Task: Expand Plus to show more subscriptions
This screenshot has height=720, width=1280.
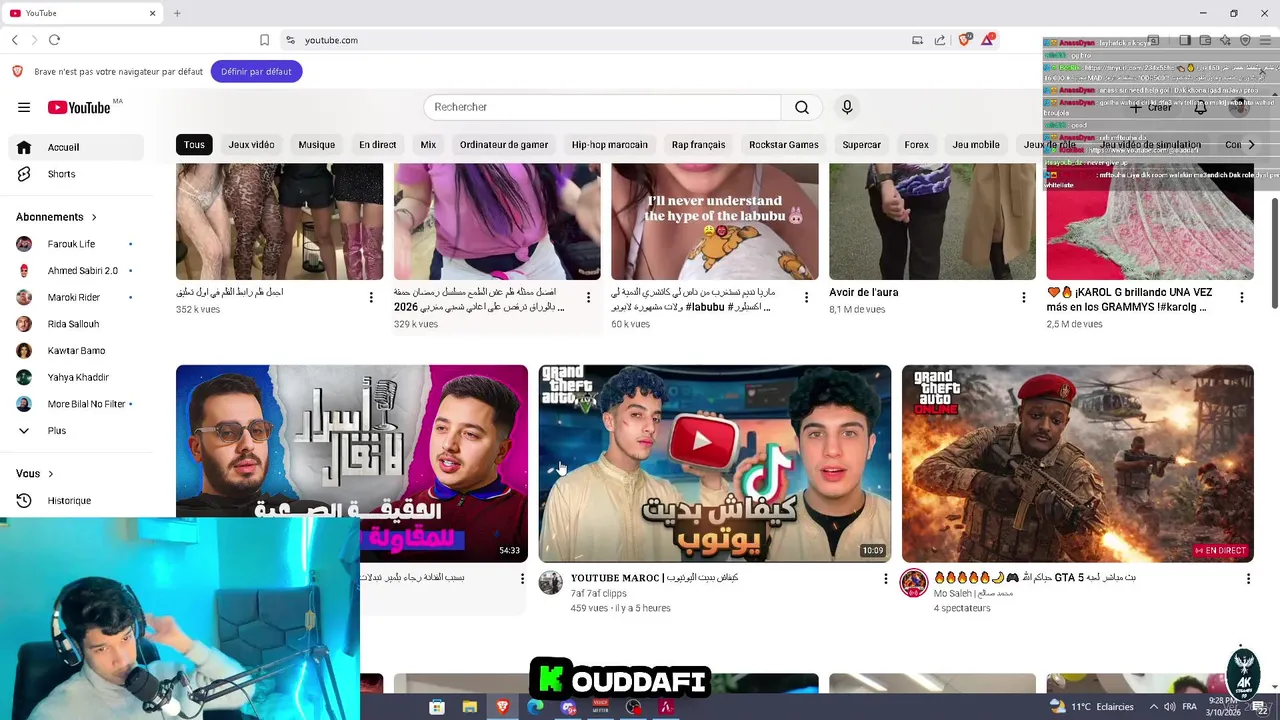Action: click(75, 431)
